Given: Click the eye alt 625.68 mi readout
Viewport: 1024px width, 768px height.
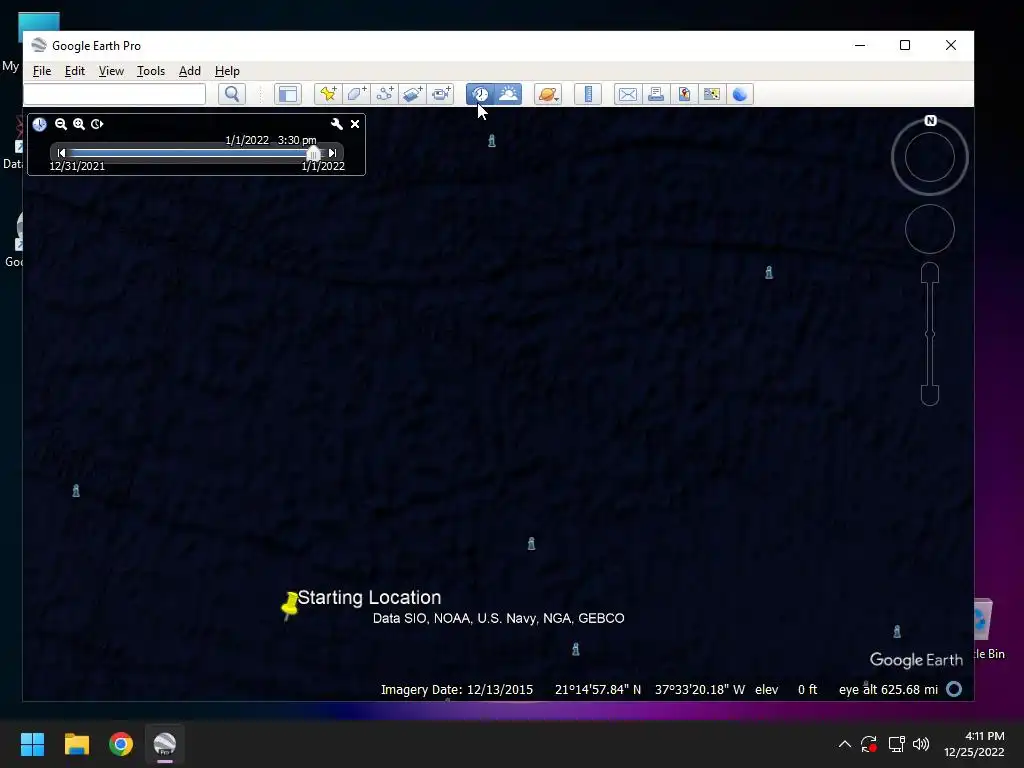Looking at the screenshot, I should (x=888, y=690).
